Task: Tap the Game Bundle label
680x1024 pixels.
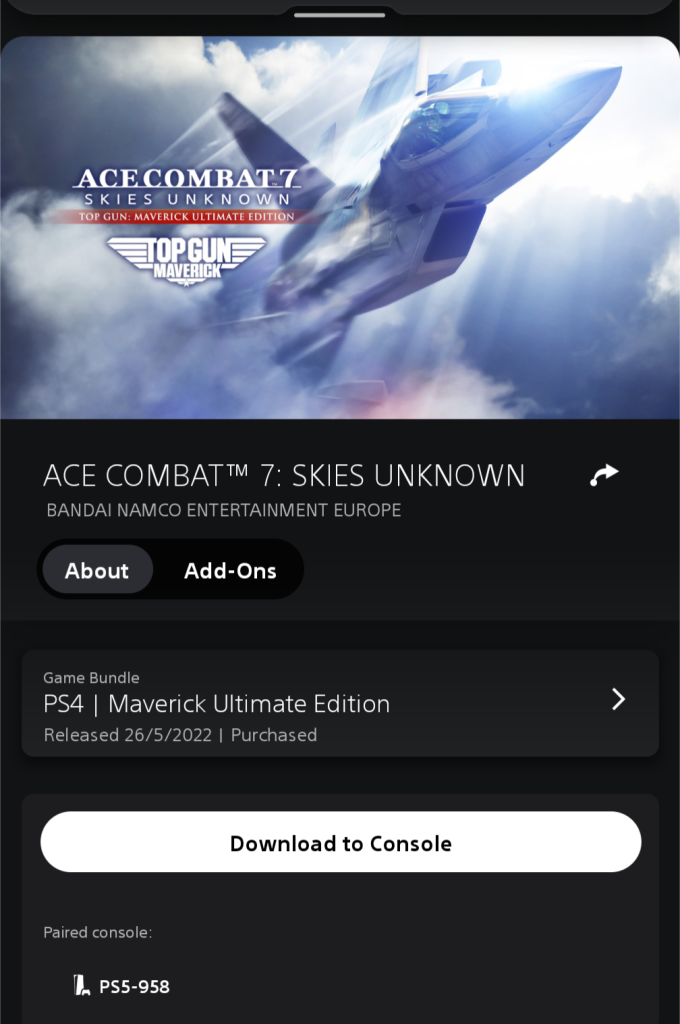Action: pyautogui.click(x=91, y=677)
